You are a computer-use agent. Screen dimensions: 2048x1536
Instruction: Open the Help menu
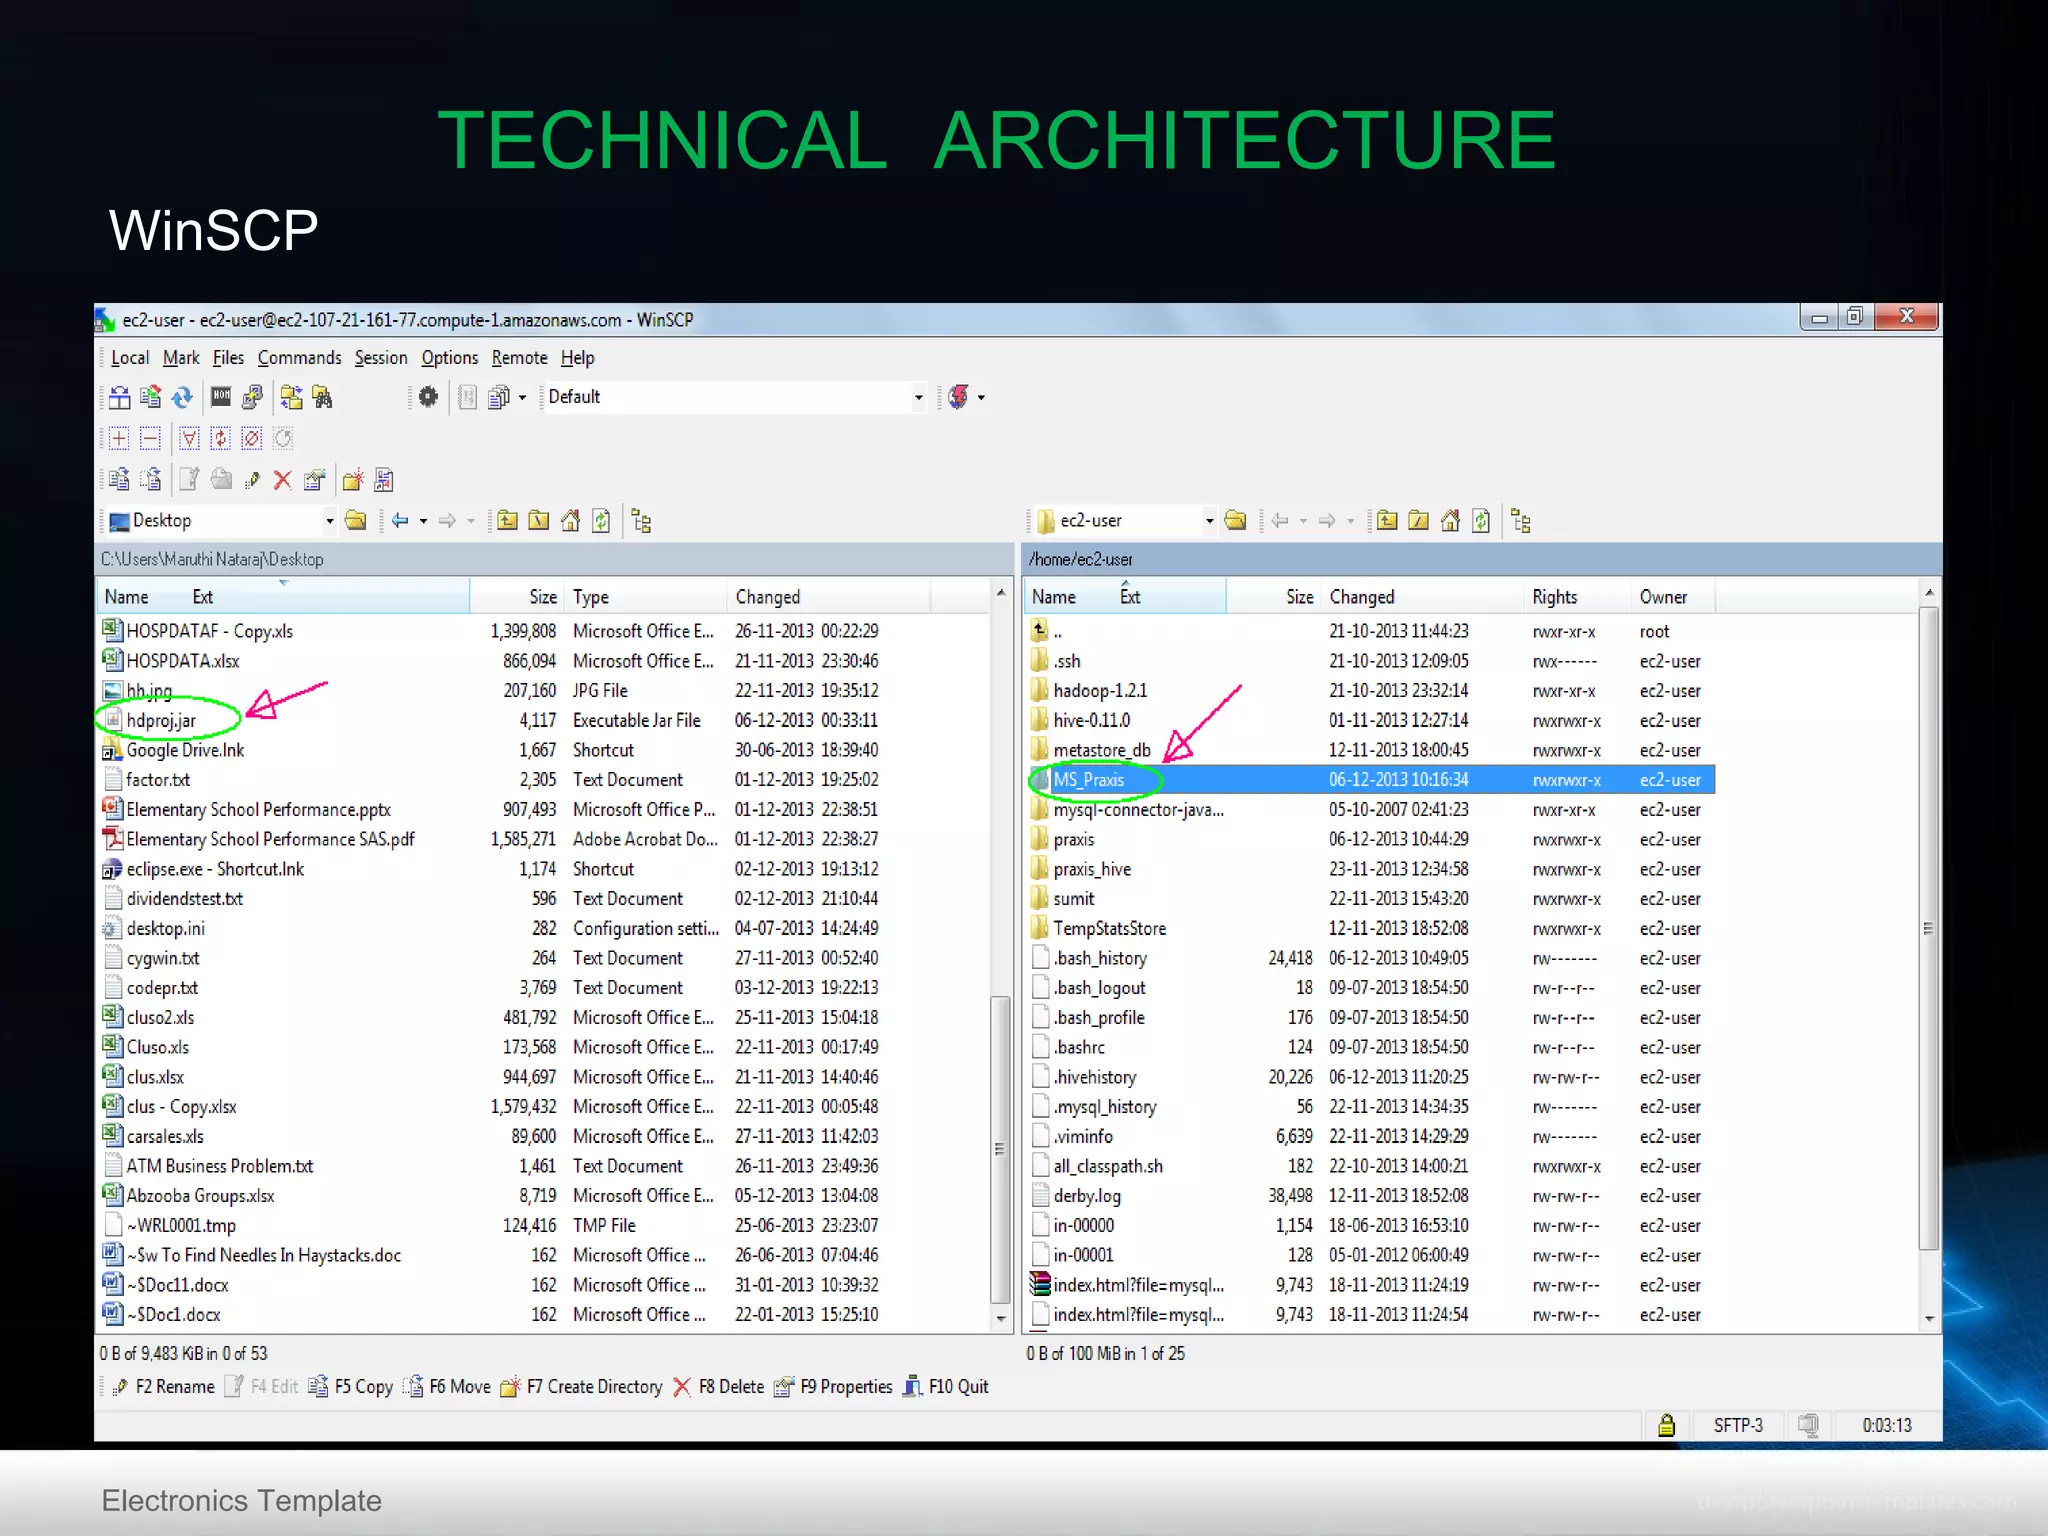pos(577,358)
